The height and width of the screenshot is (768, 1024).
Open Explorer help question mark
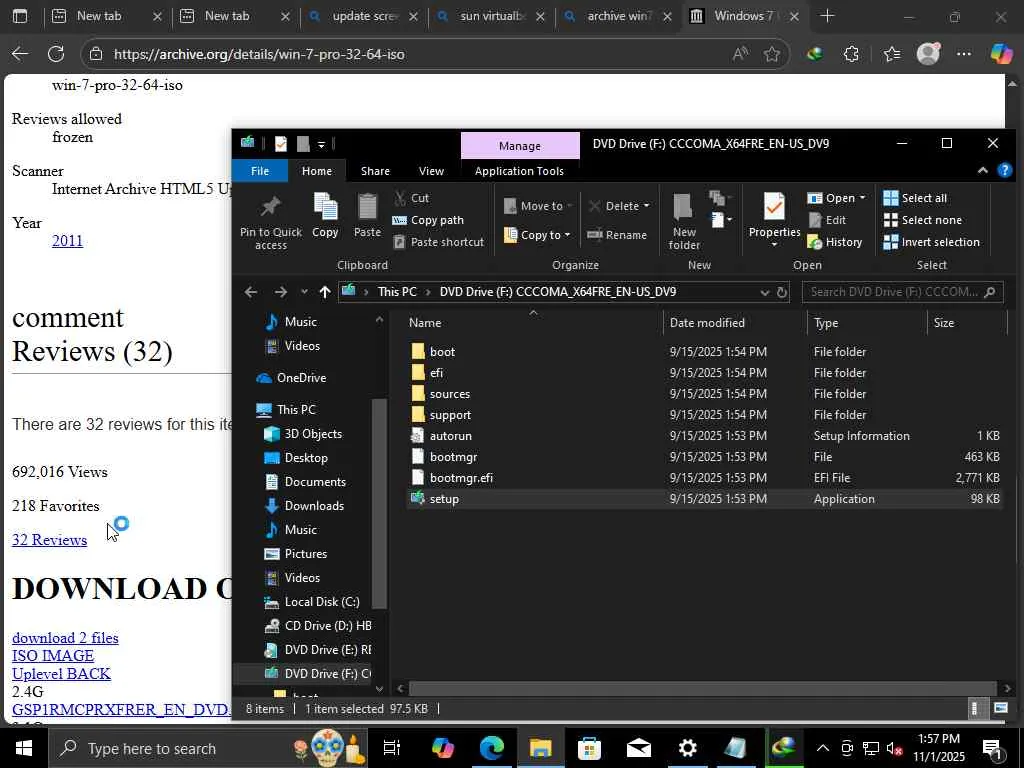point(1004,170)
